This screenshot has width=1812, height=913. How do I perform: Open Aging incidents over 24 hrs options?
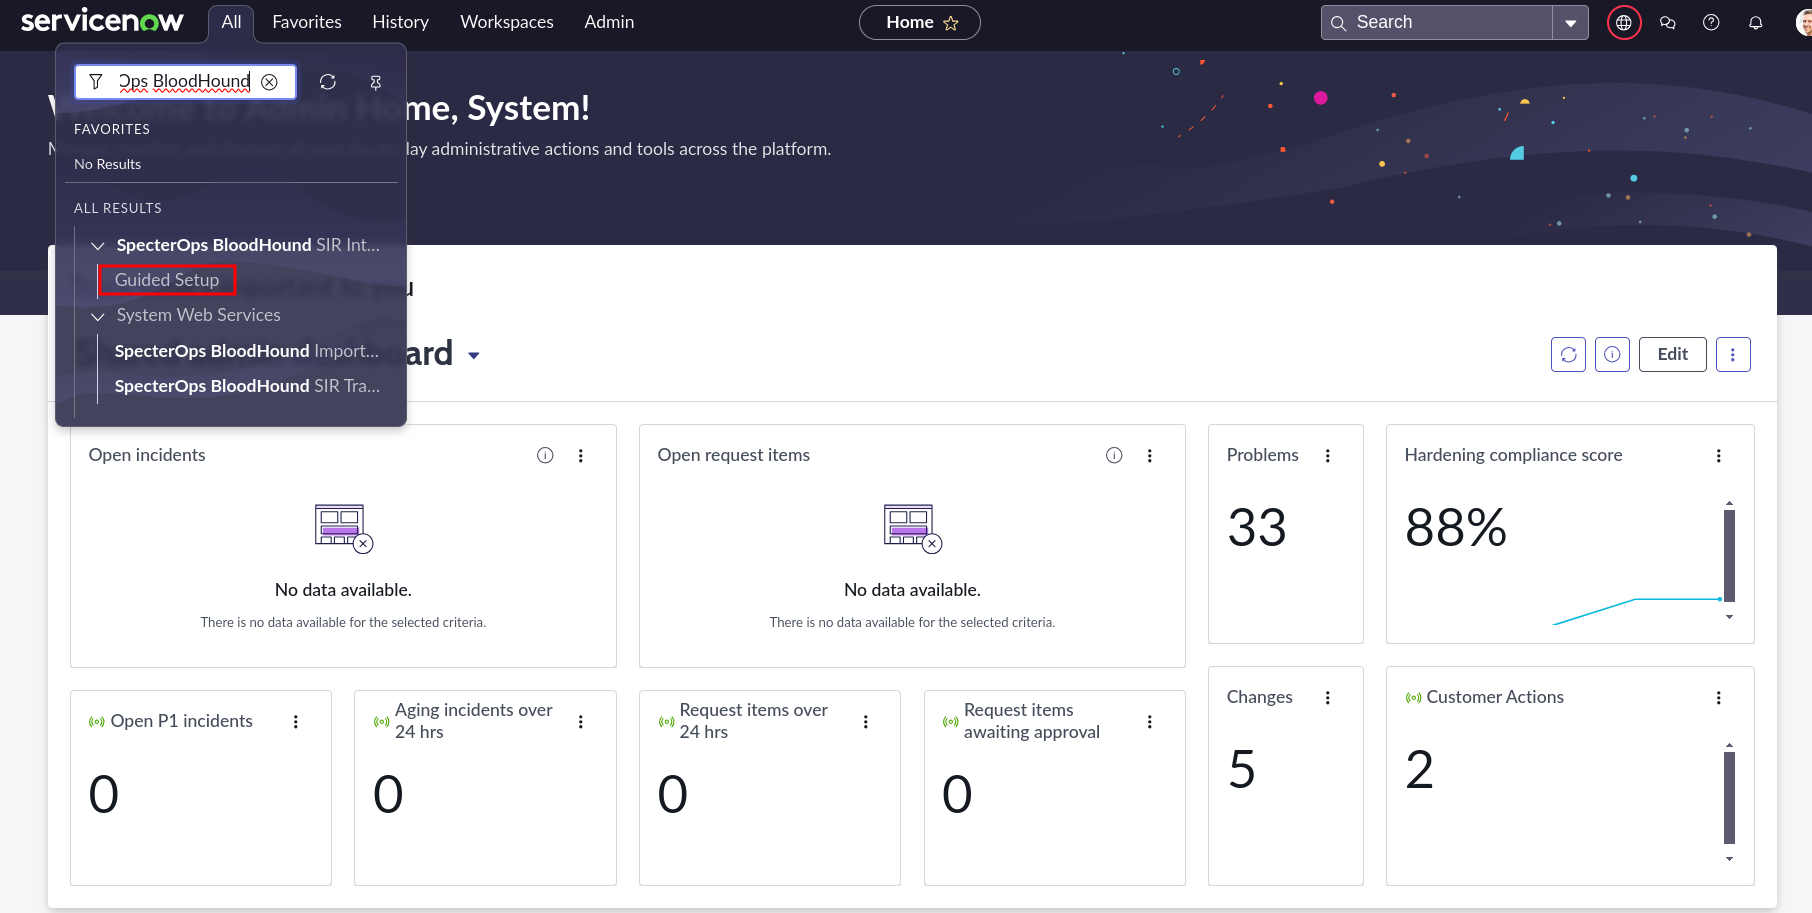[581, 722]
